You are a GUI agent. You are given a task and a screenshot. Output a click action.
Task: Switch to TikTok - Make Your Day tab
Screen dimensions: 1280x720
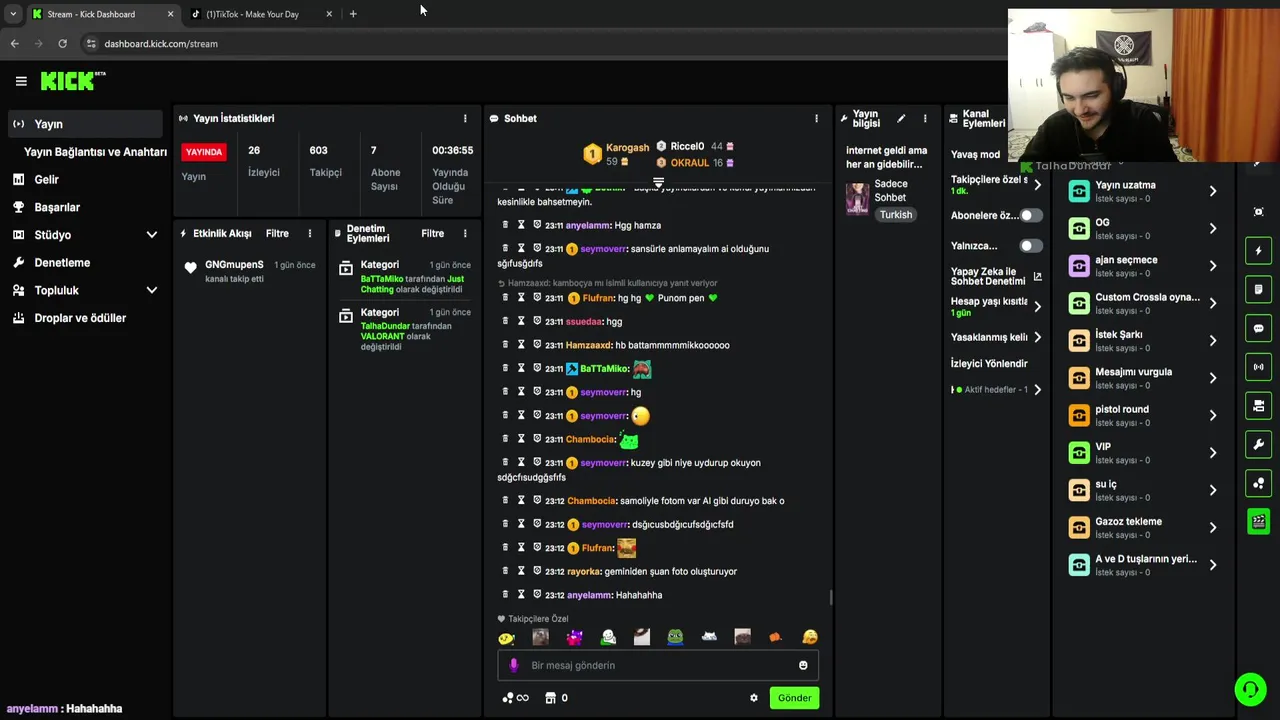tap(260, 14)
